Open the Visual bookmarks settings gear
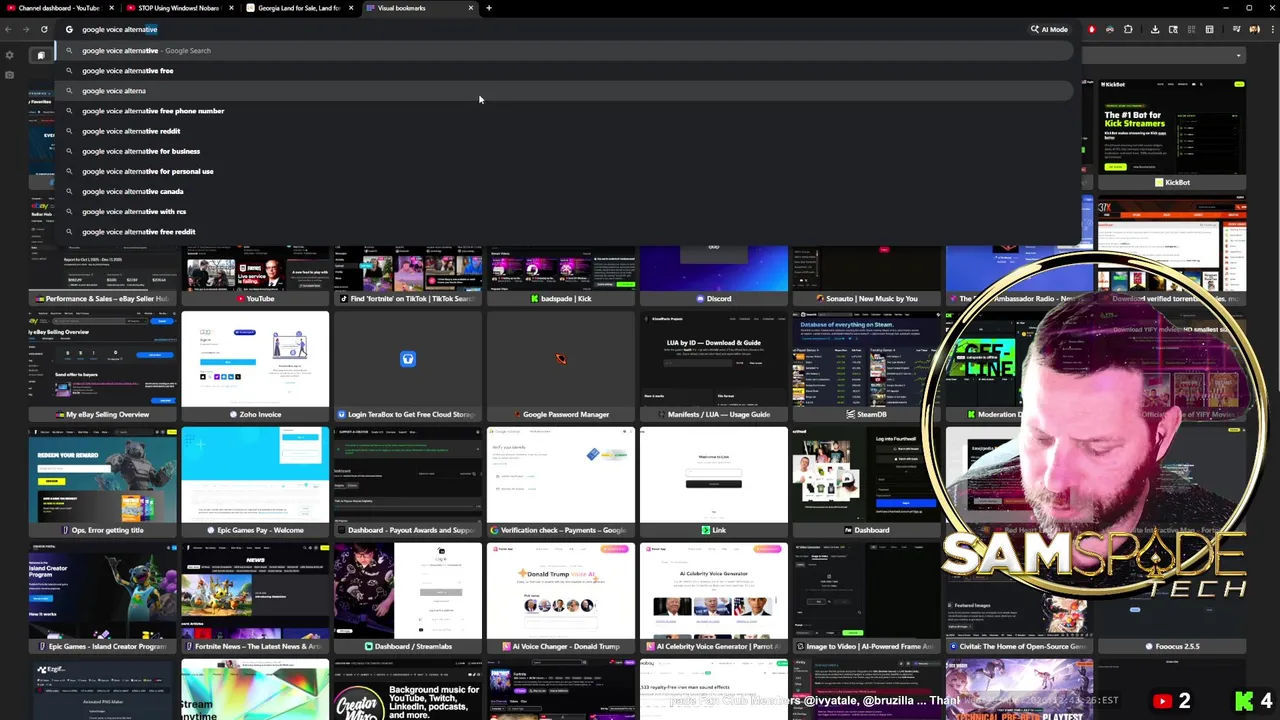 (x=9, y=55)
